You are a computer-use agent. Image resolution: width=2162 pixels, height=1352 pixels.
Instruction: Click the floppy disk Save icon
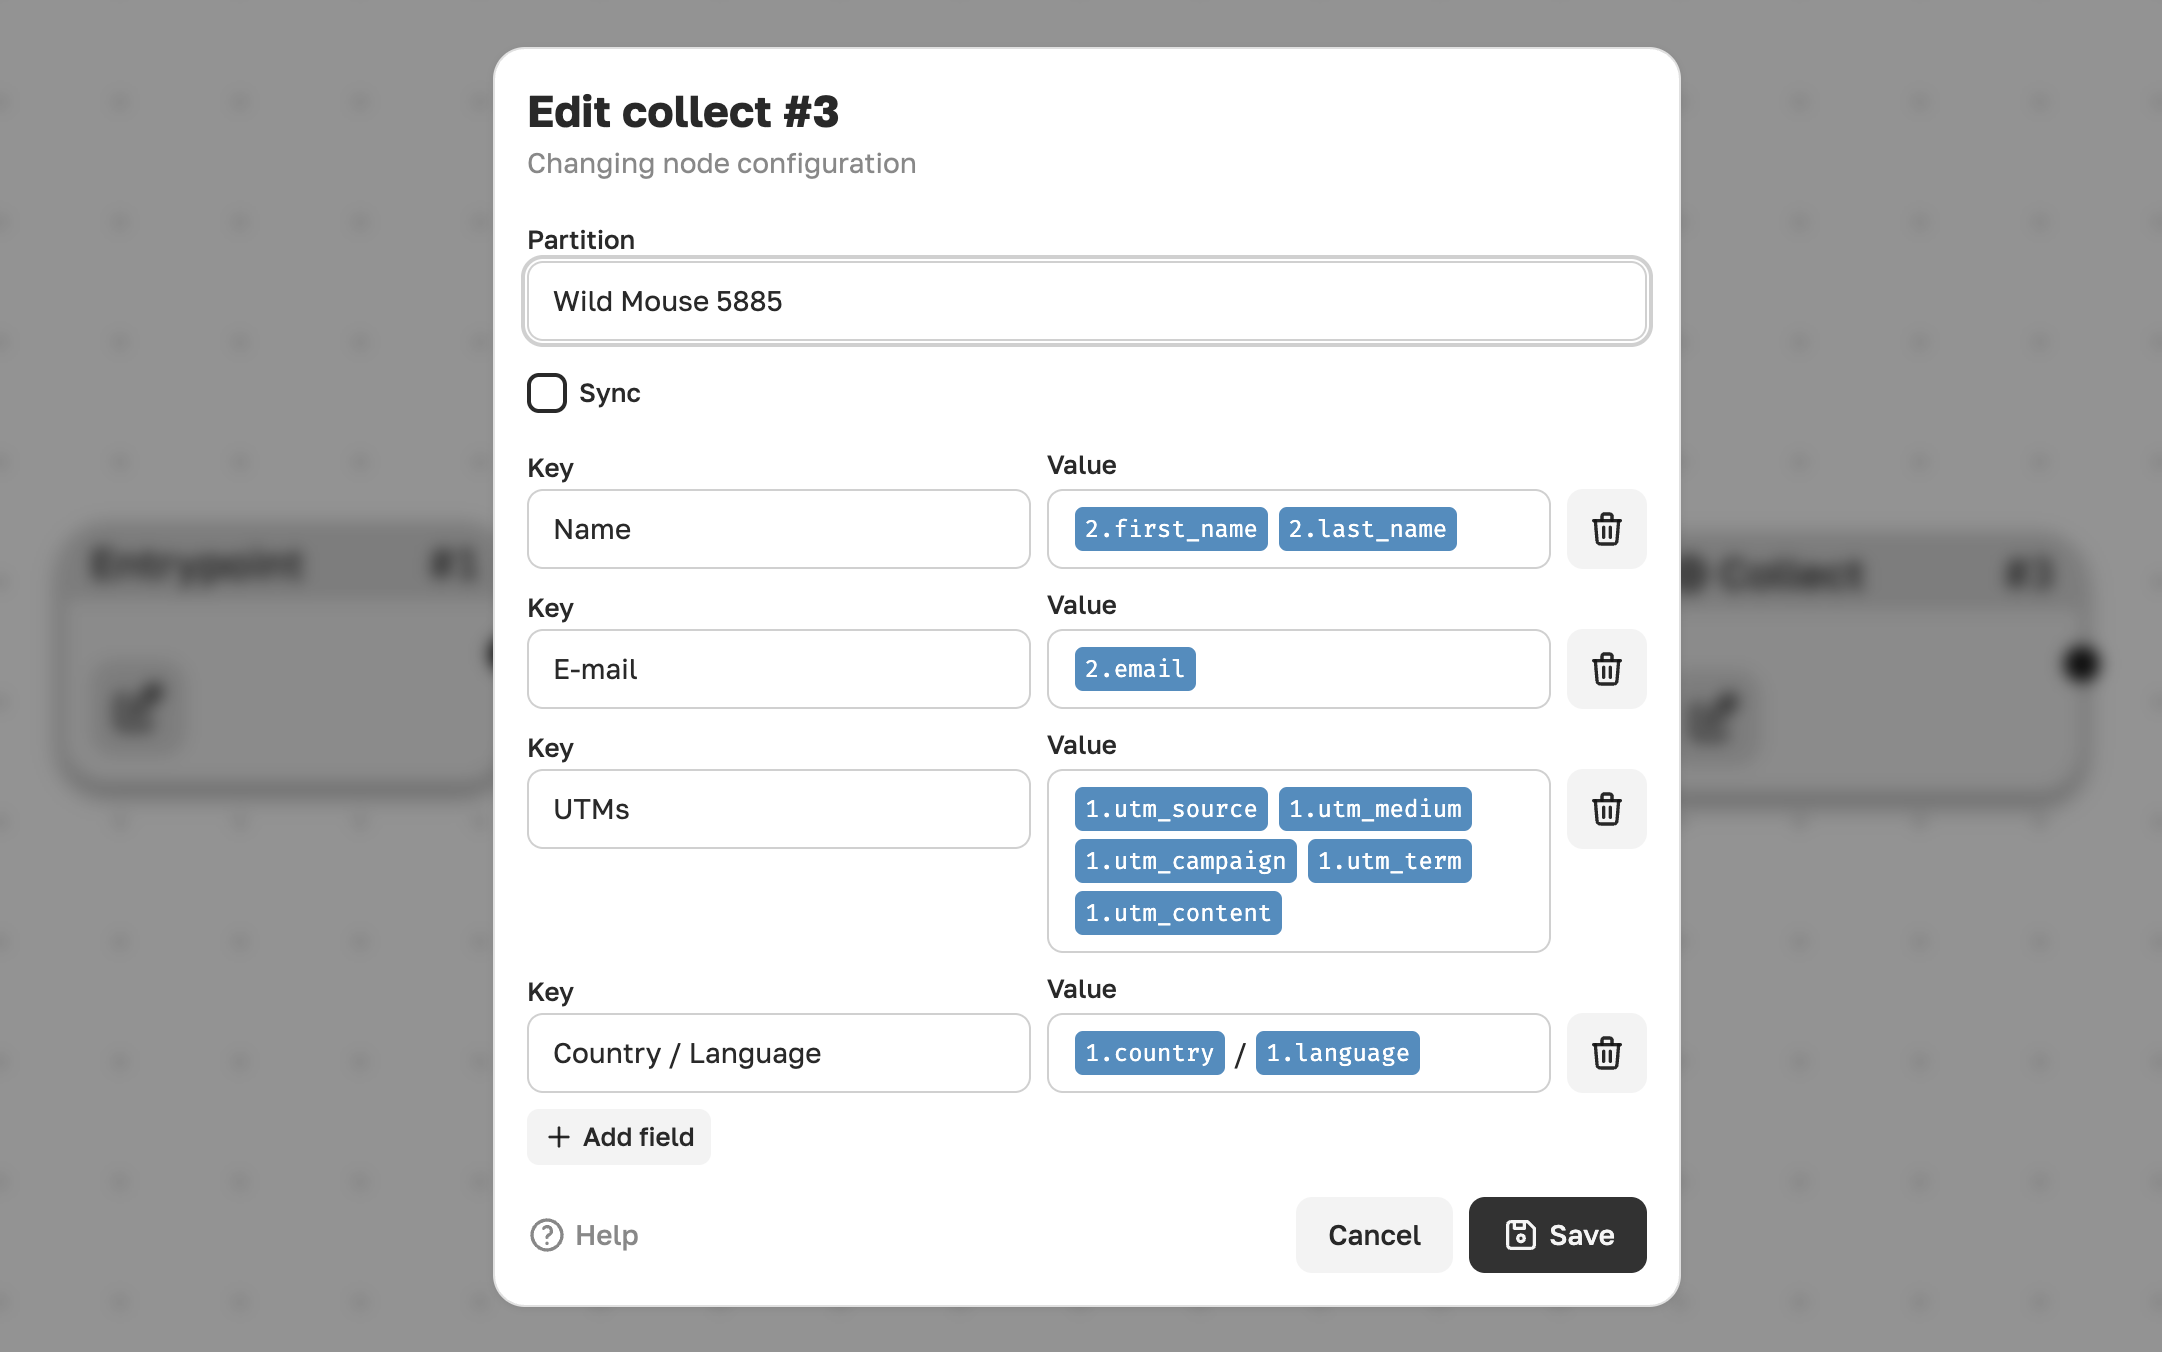pyautogui.click(x=1520, y=1235)
